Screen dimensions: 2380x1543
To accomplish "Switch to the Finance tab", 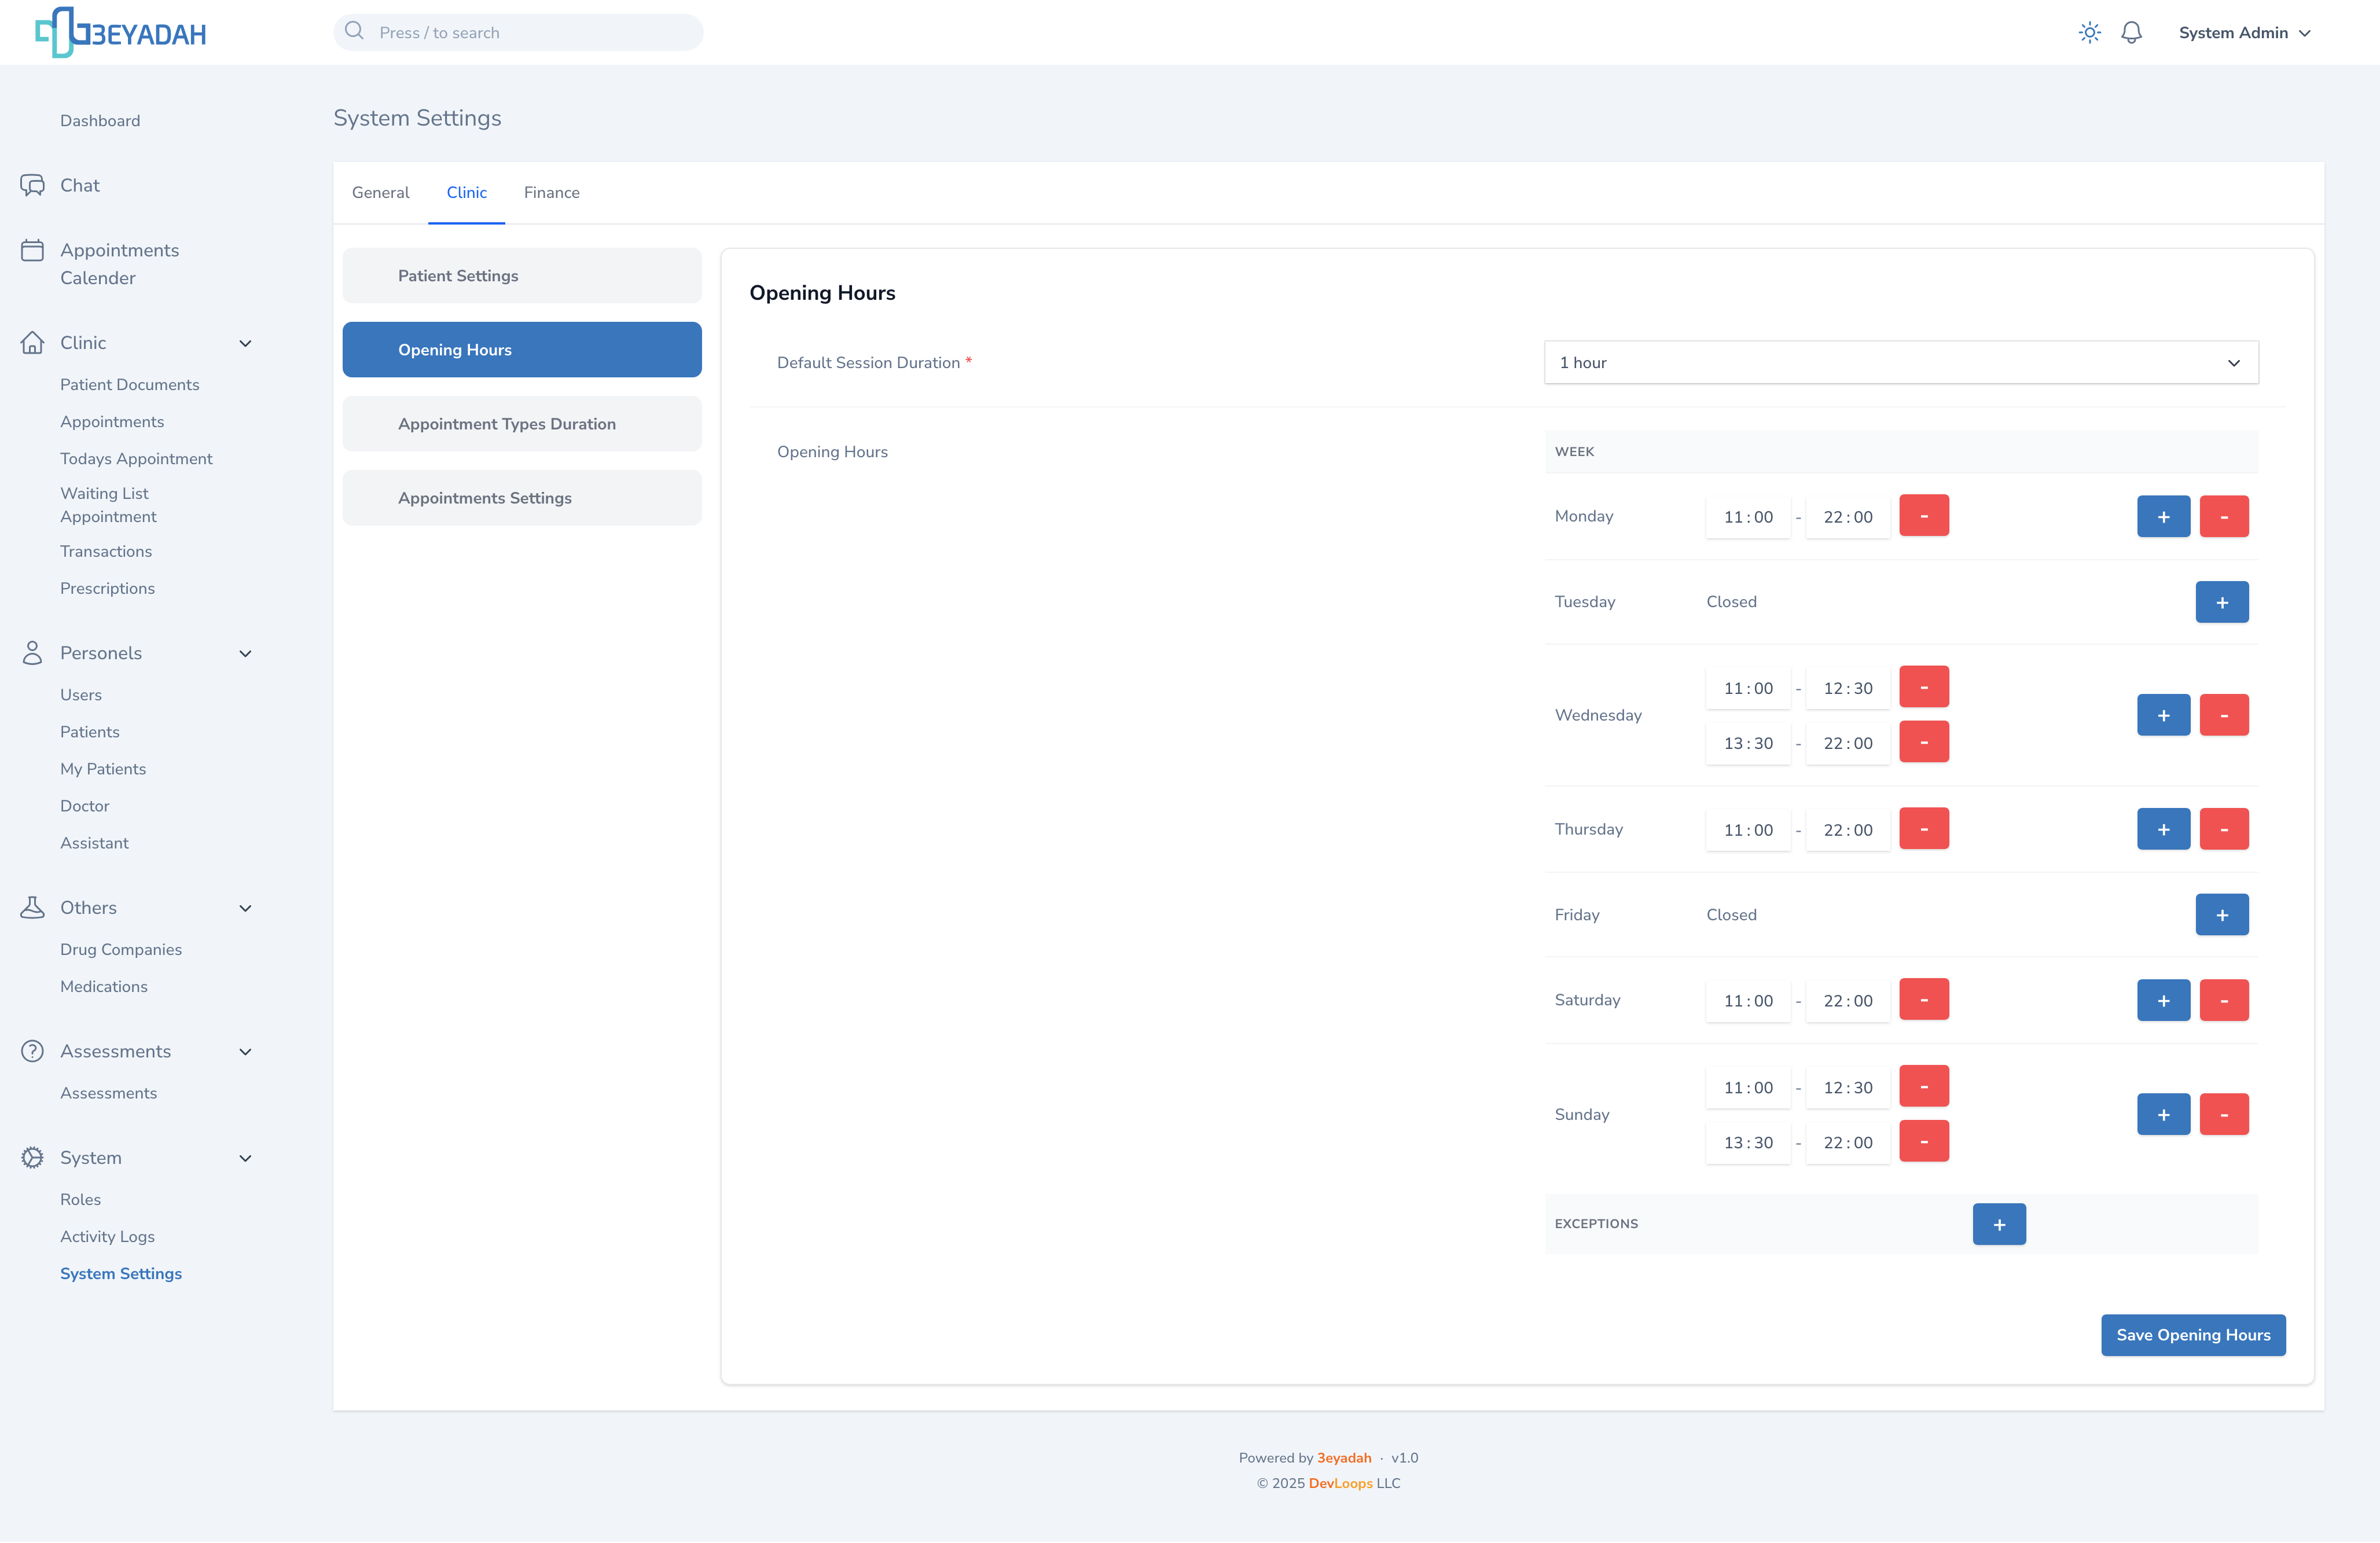I will pyautogui.click(x=551, y=192).
